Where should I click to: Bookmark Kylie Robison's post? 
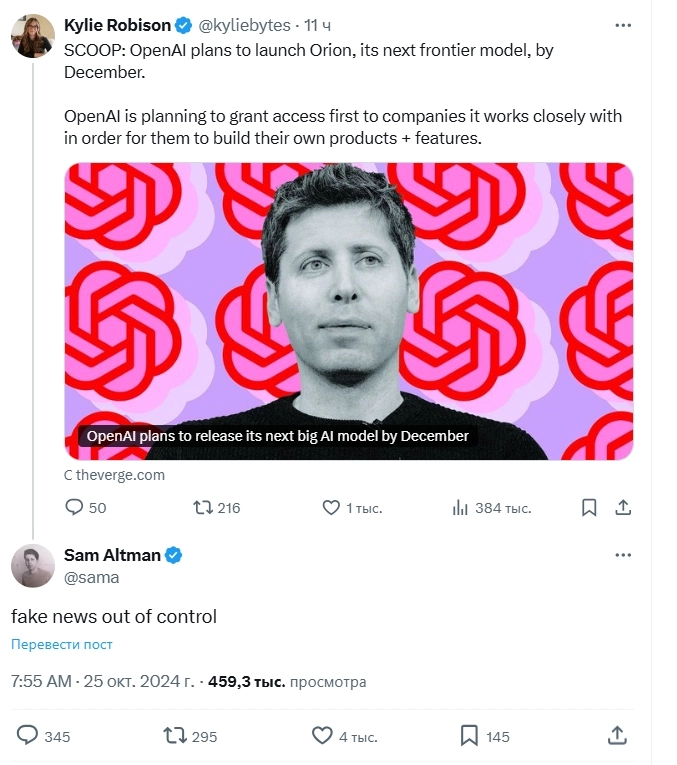[x=589, y=508]
